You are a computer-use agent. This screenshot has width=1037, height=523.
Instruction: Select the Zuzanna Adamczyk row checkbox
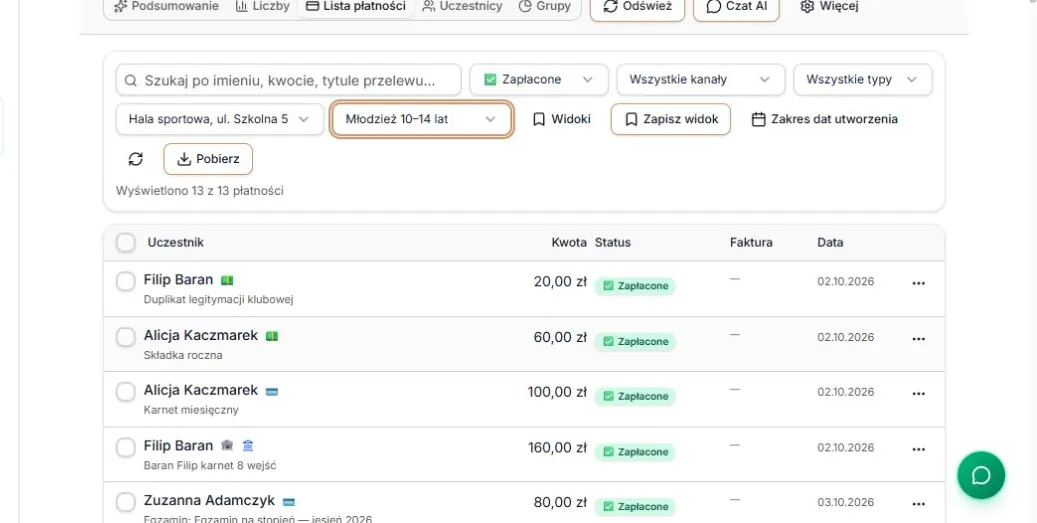tap(126, 503)
